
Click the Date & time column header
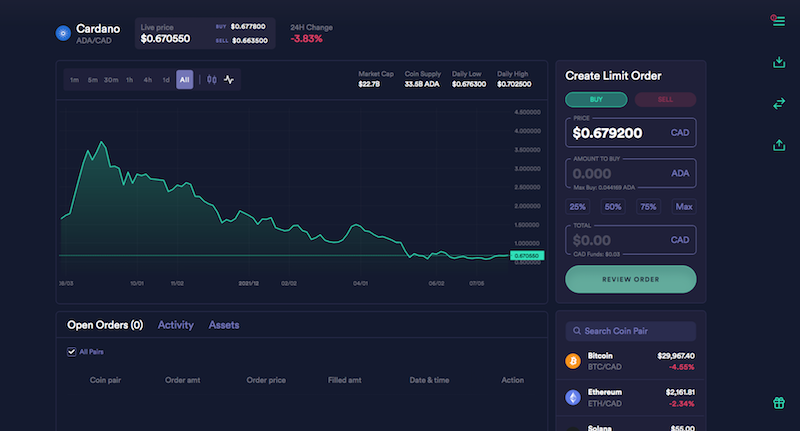pos(429,380)
